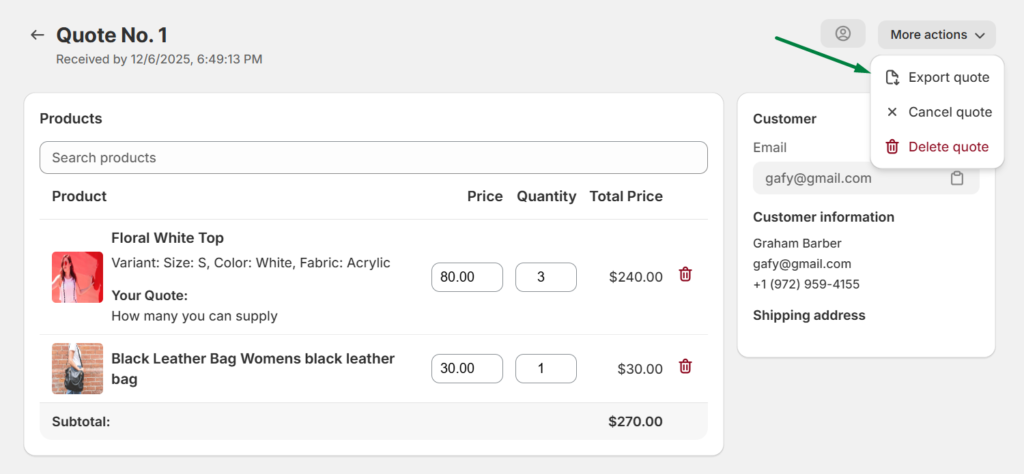Open the Floral White Top thumbnail

(77, 277)
